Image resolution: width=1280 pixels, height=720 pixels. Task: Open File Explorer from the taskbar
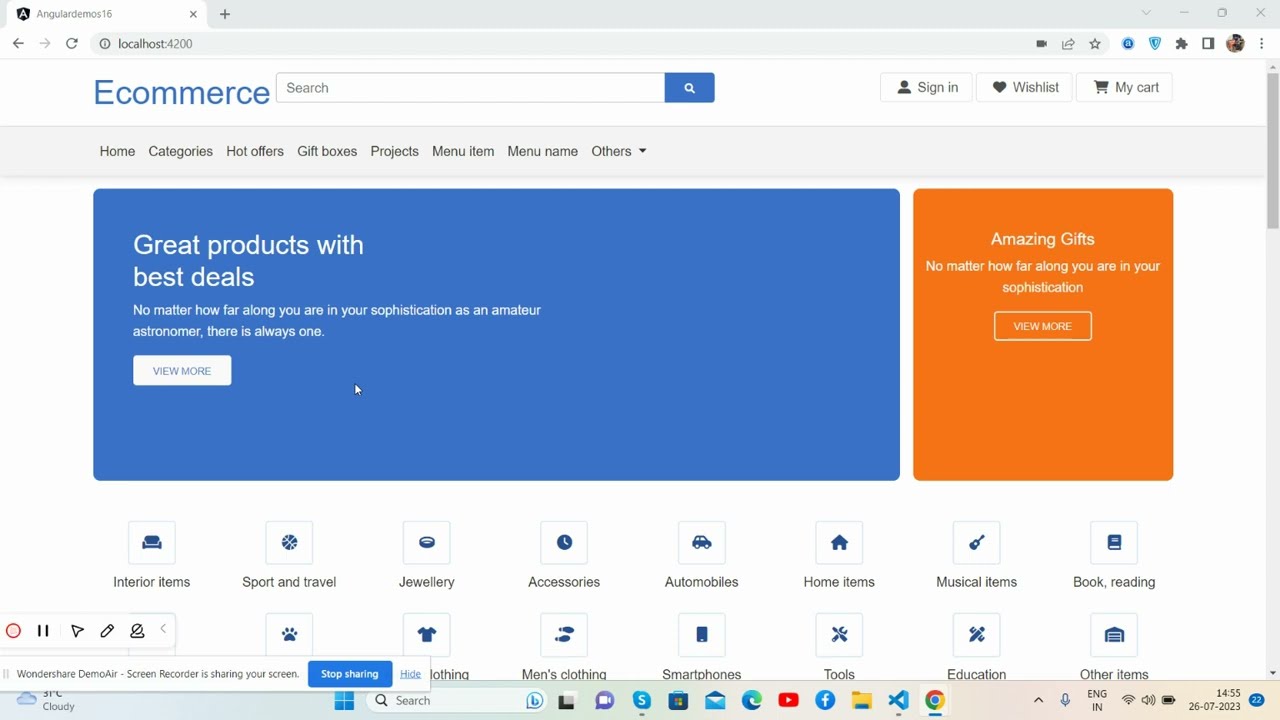pyautogui.click(x=861, y=701)
